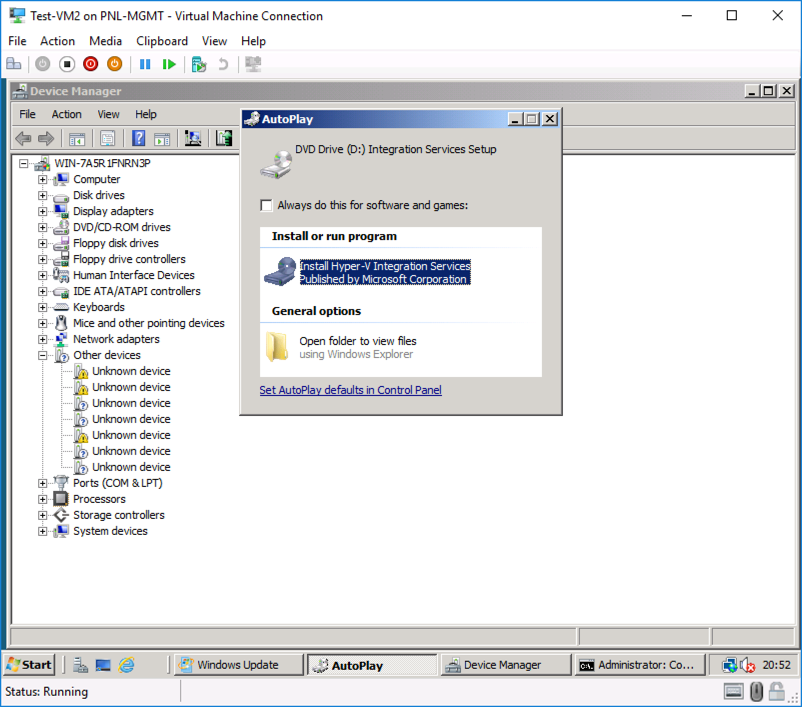Click the Back arrow in Device Manager toolbar
This screenshot has height=707, width=802.
coord(24,138)
